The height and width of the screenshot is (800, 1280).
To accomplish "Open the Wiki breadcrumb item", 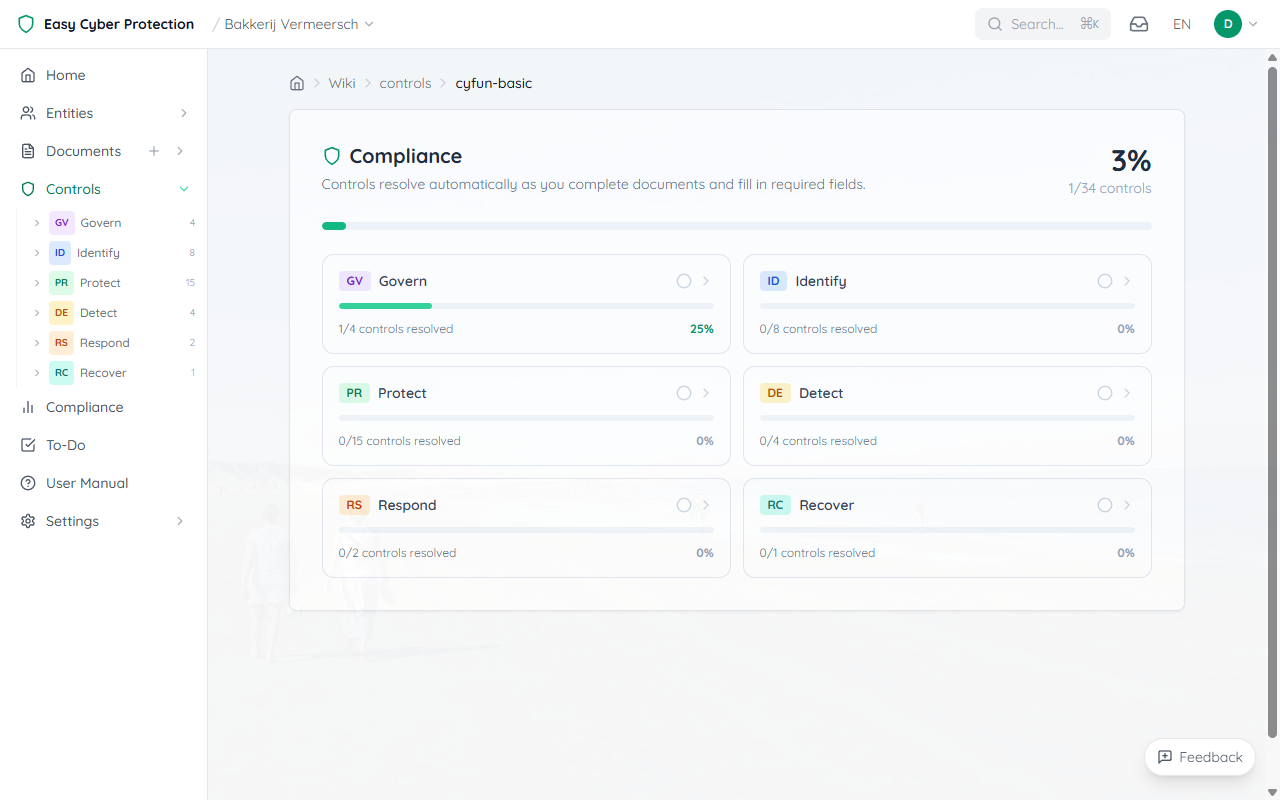I will (x=342, y=83).
